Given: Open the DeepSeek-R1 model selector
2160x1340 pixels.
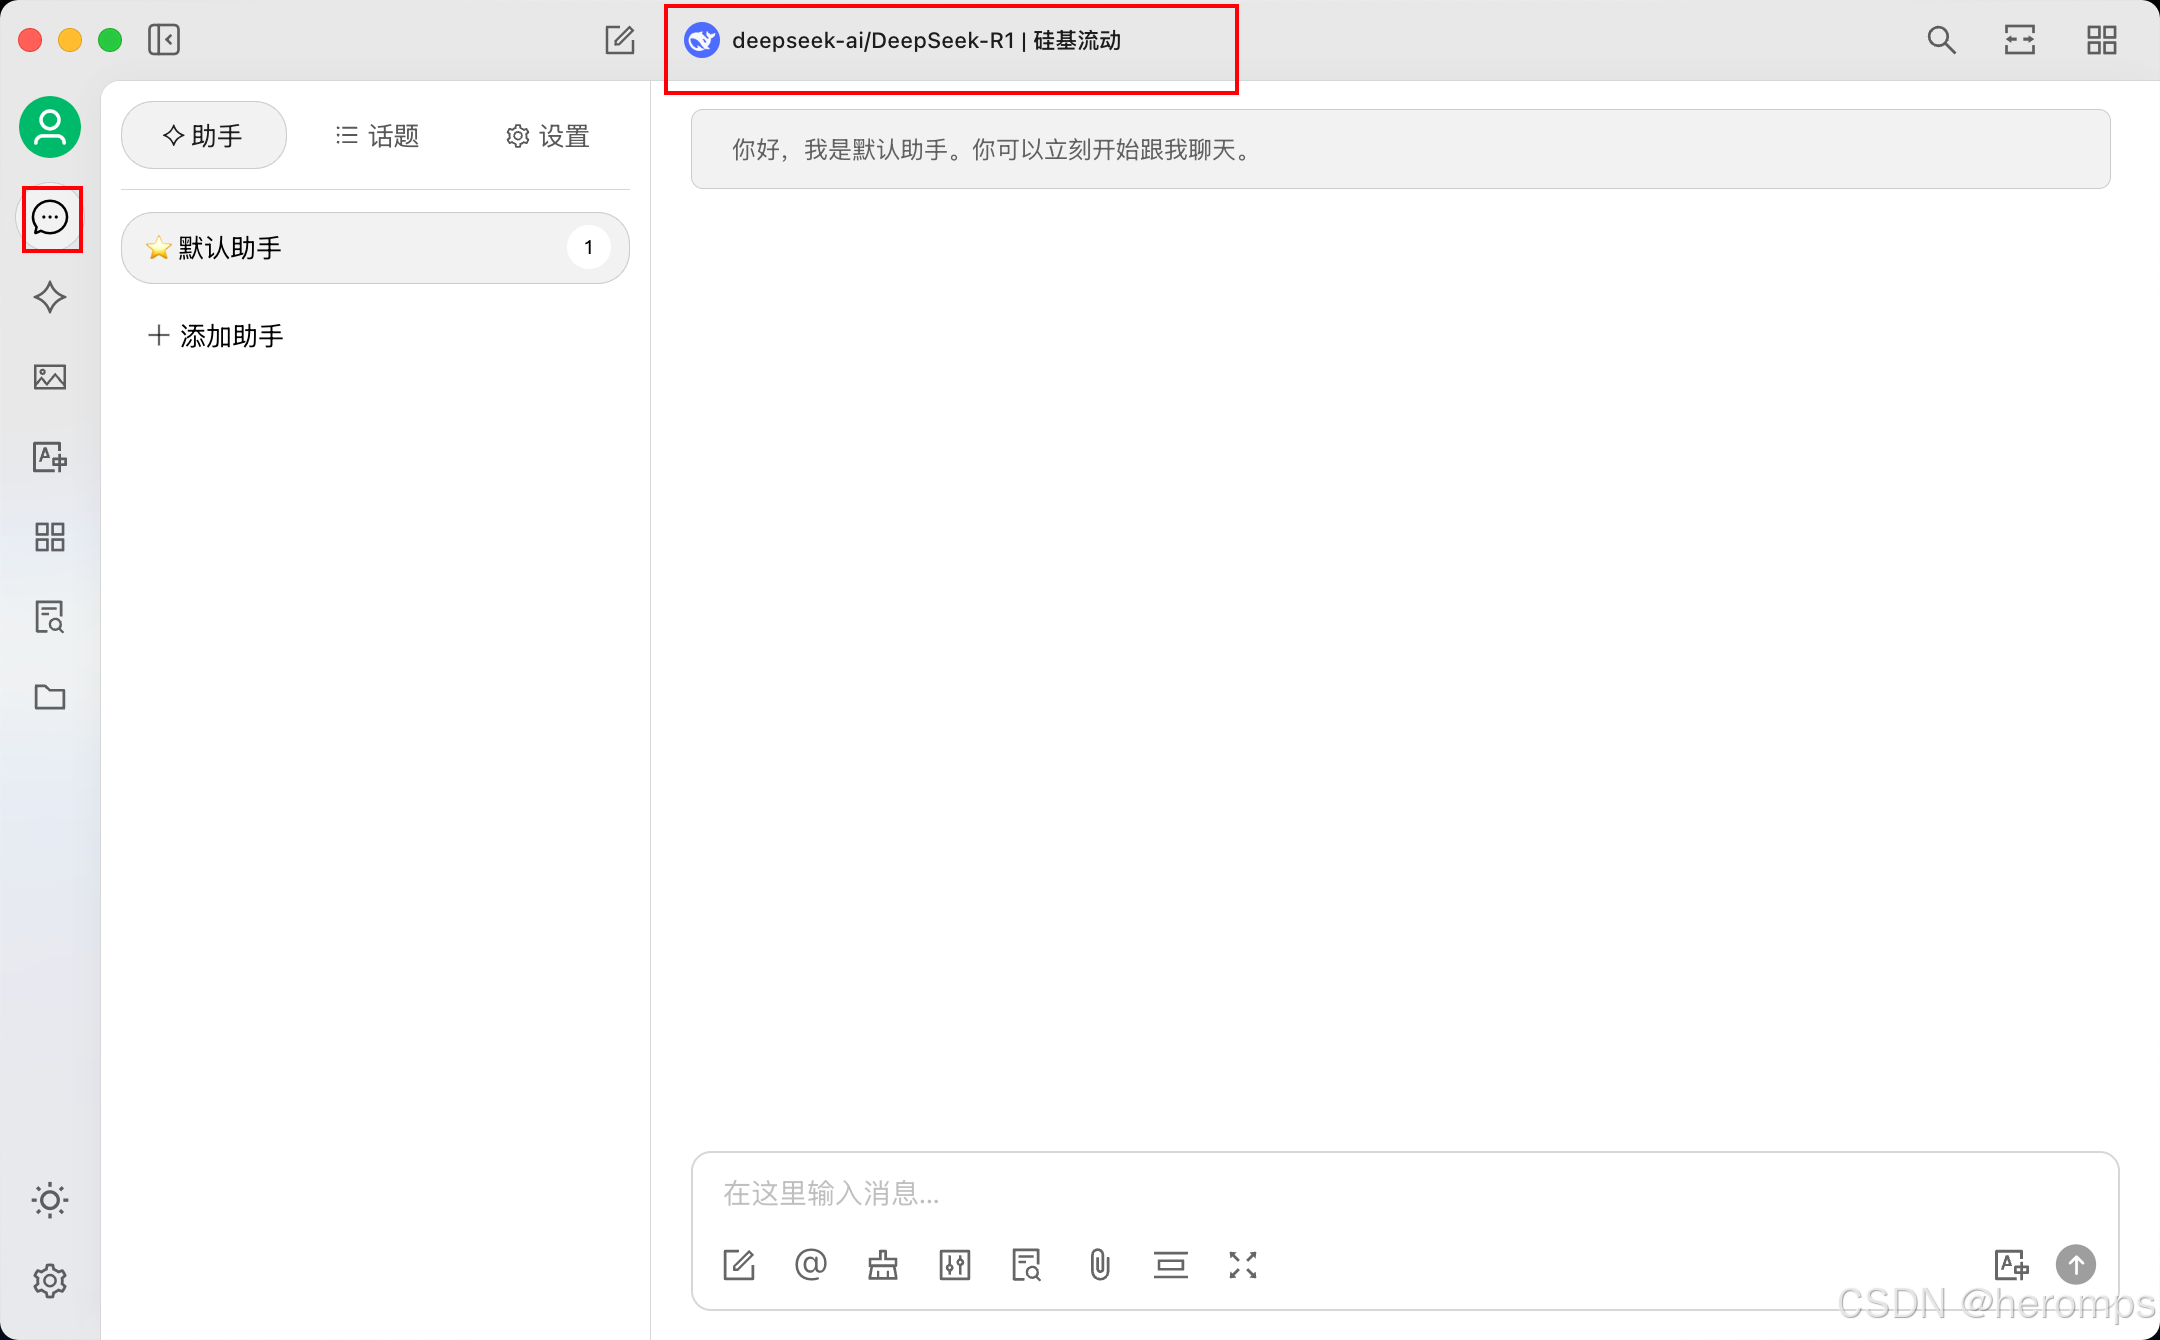Looking at the screenshot, I should 926,41.
